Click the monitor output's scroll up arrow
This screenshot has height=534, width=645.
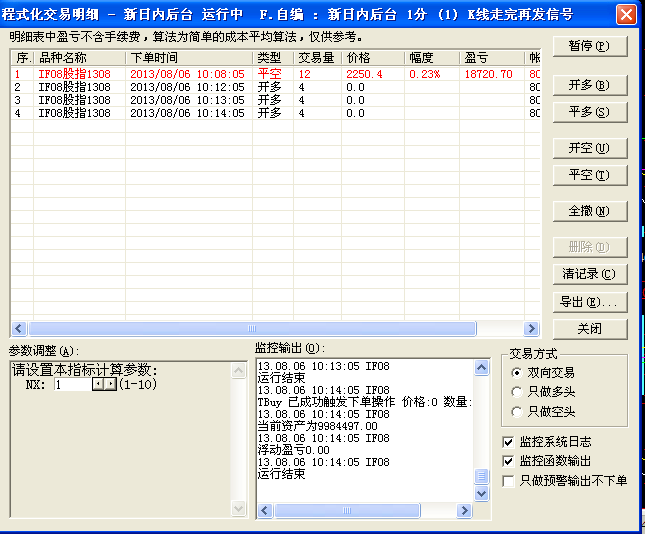tap(481, 367)
